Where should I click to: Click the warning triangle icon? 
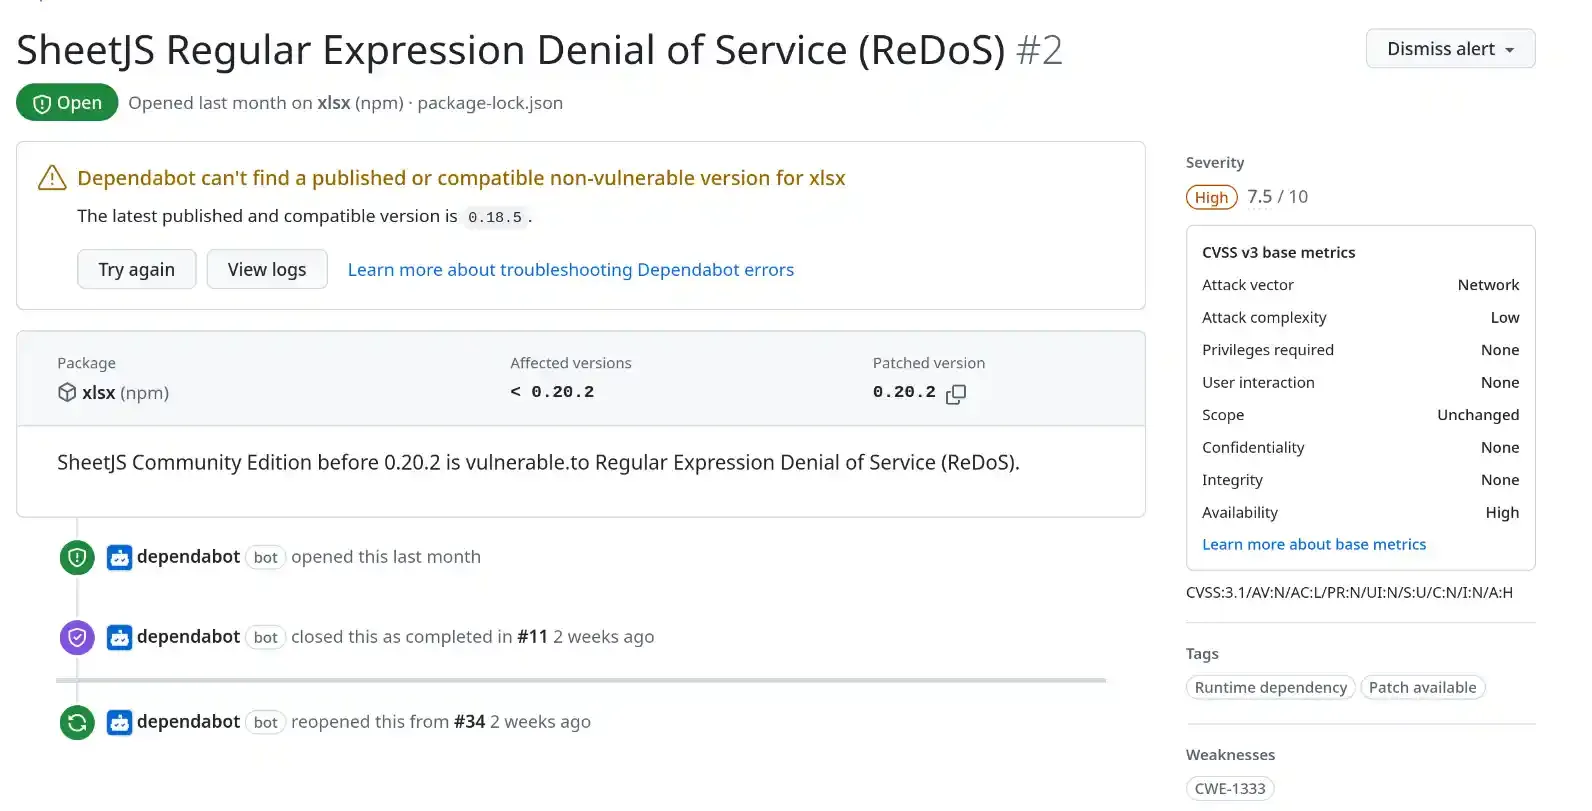point(52,178)
